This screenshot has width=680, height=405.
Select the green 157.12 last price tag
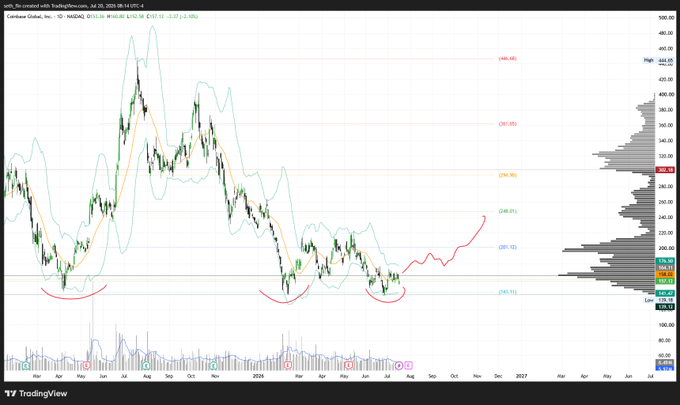[x=665, y=281]
